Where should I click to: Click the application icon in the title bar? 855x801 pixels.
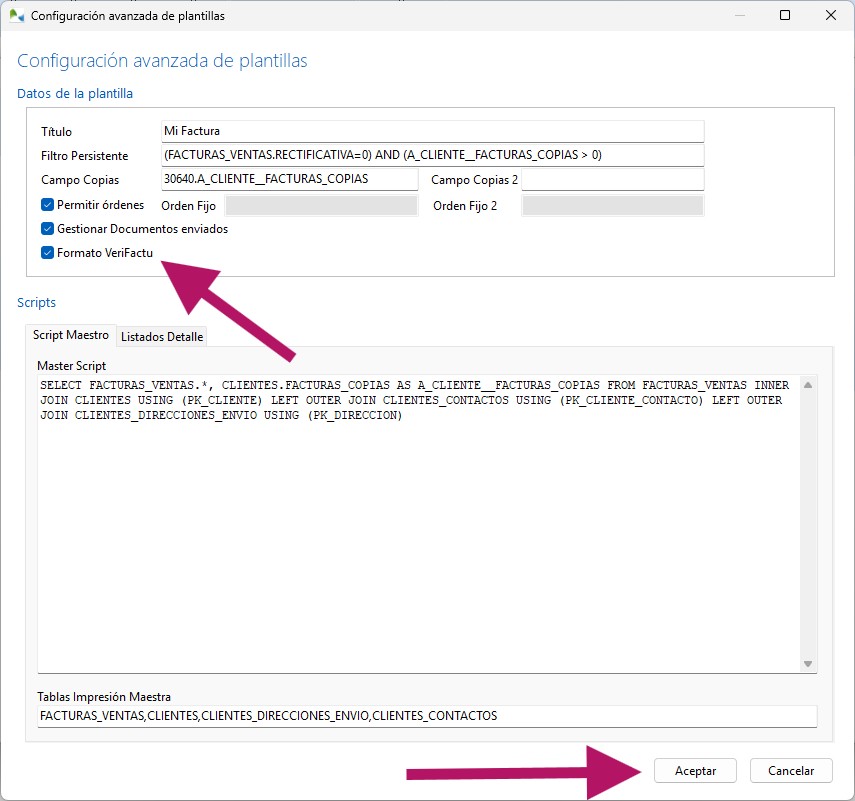pos(16,16)
